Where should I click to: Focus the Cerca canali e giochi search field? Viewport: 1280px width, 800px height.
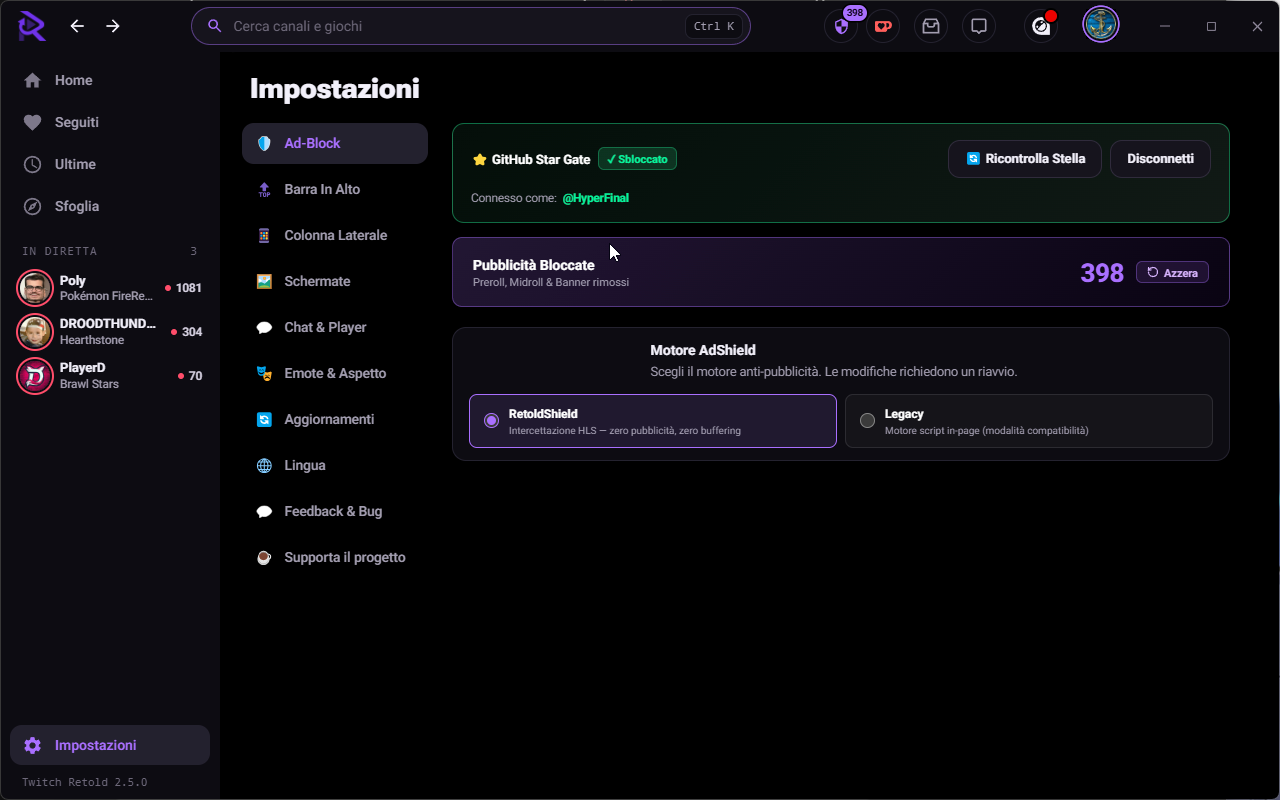point(470,26)
